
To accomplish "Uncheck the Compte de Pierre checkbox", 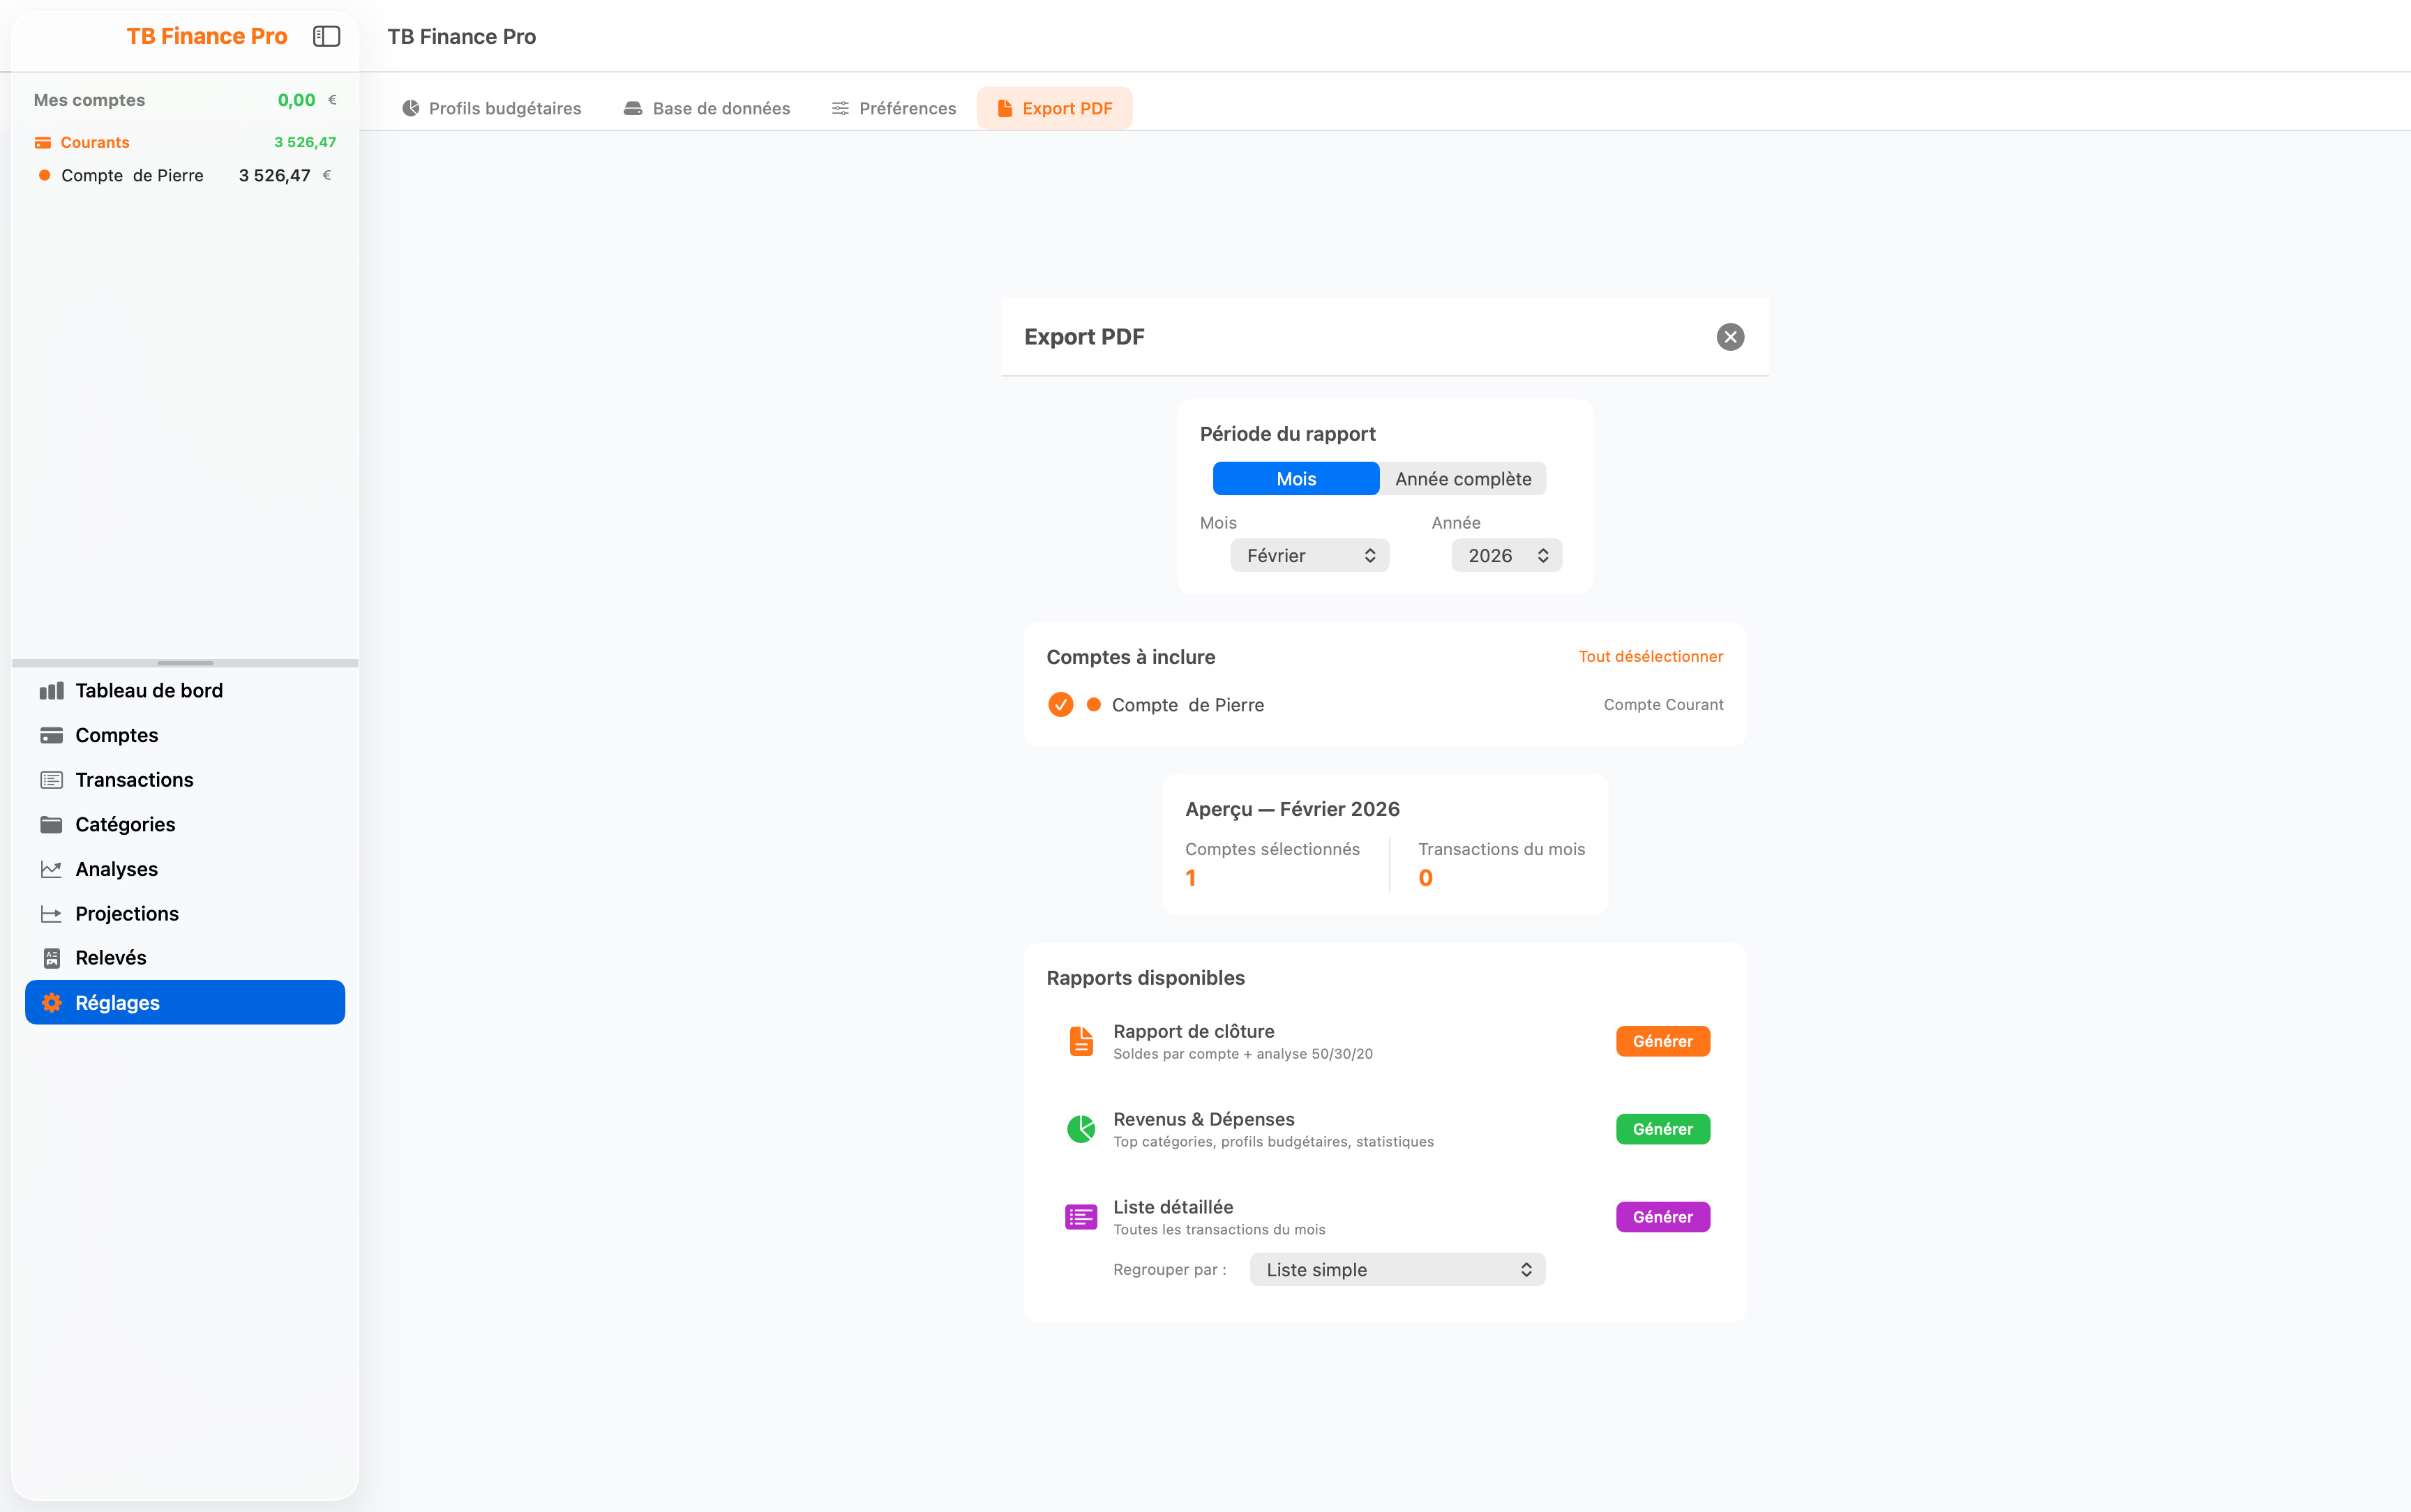I will click(1060, 705).
